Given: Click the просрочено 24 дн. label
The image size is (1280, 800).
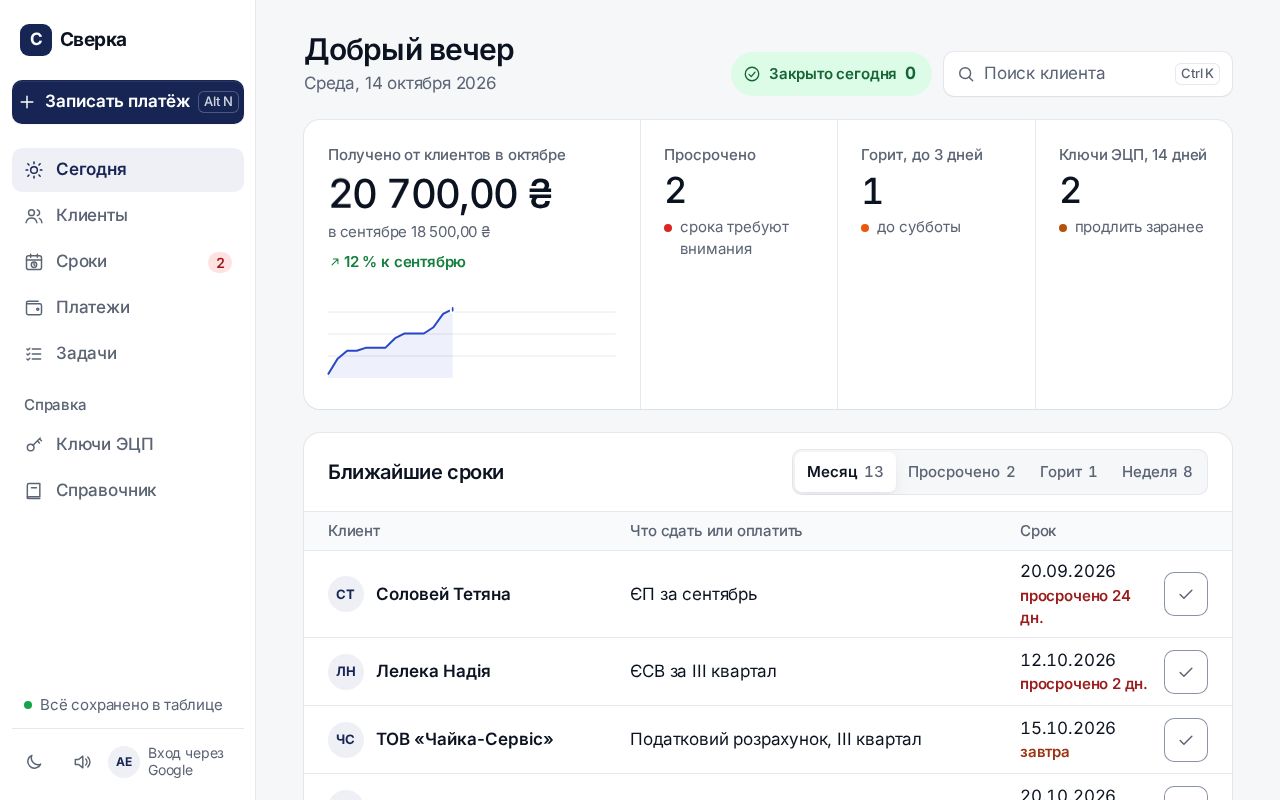Looking at the screenshot, I should 1075,607.
